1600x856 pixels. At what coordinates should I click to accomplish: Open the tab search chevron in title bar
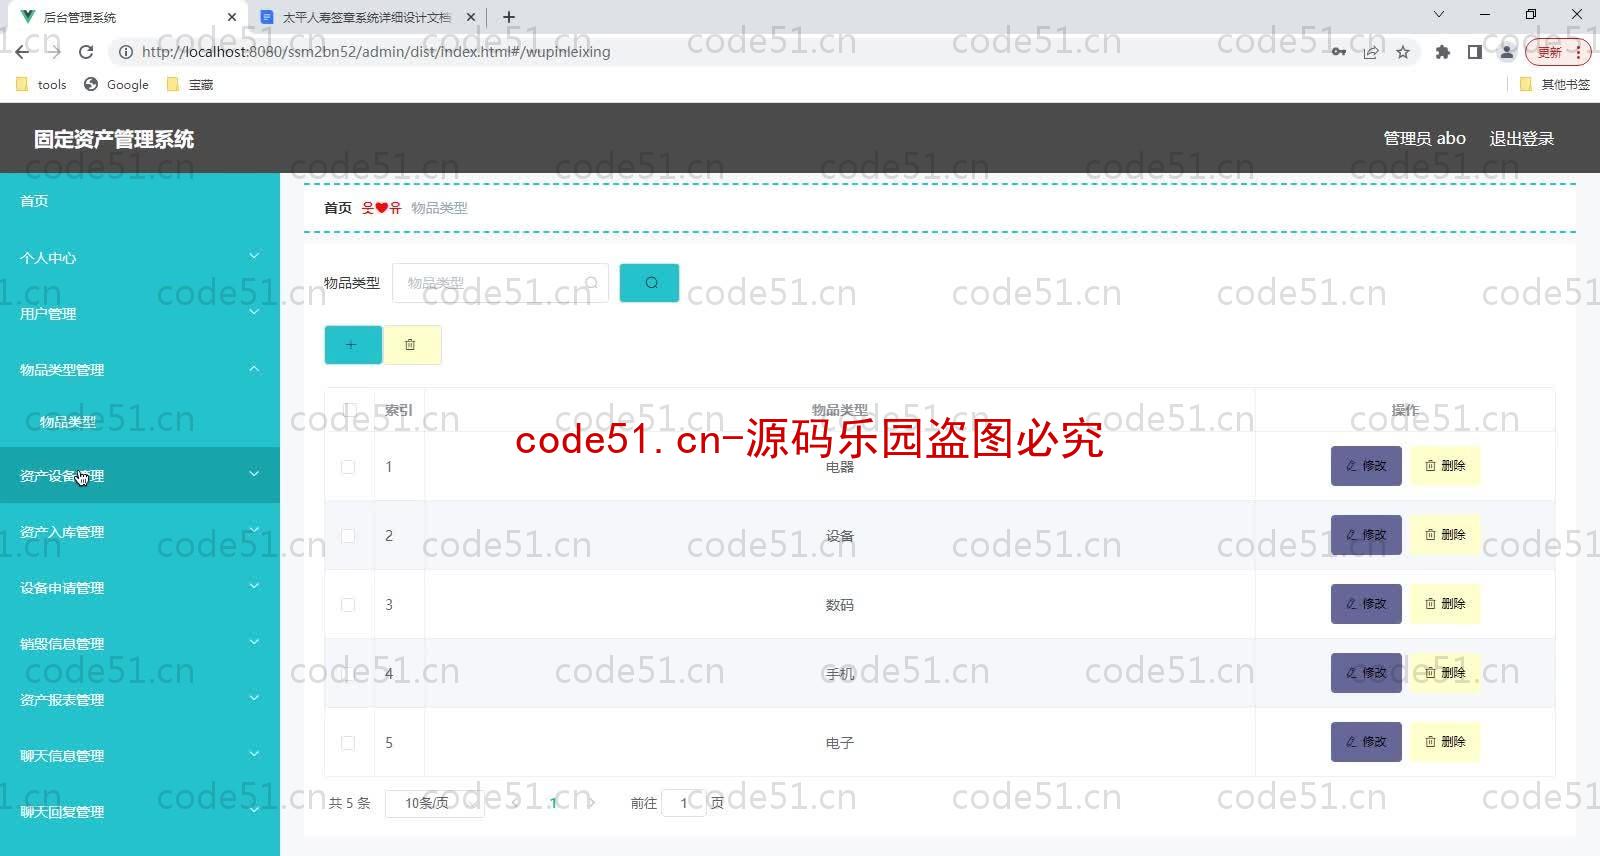click(x=1438, y=15)
